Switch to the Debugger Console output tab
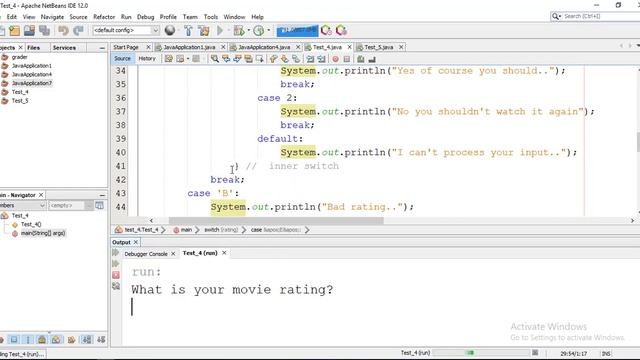640x360 pixels. [x=146, y=254]
